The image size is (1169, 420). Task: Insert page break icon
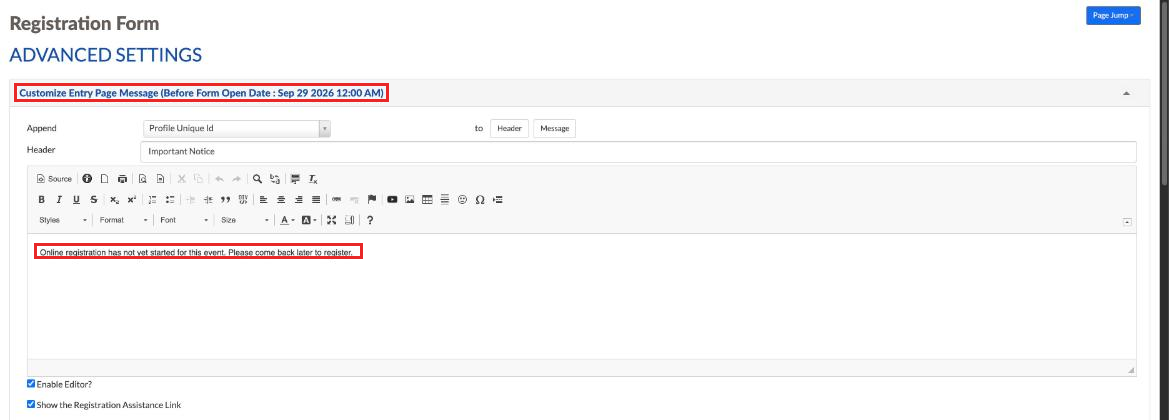coord(498,200)
